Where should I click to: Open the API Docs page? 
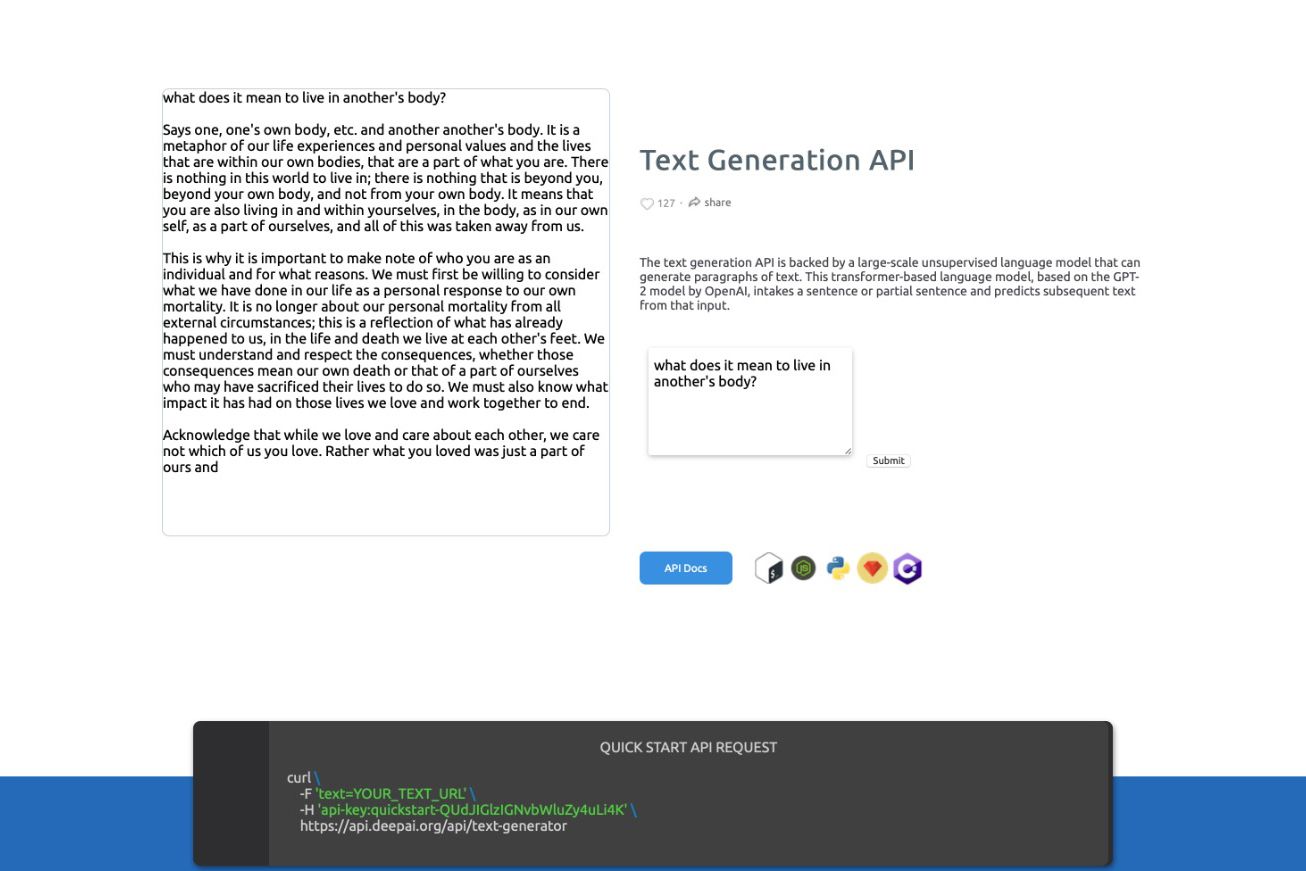pyautogui.click(x=686, y=568)
